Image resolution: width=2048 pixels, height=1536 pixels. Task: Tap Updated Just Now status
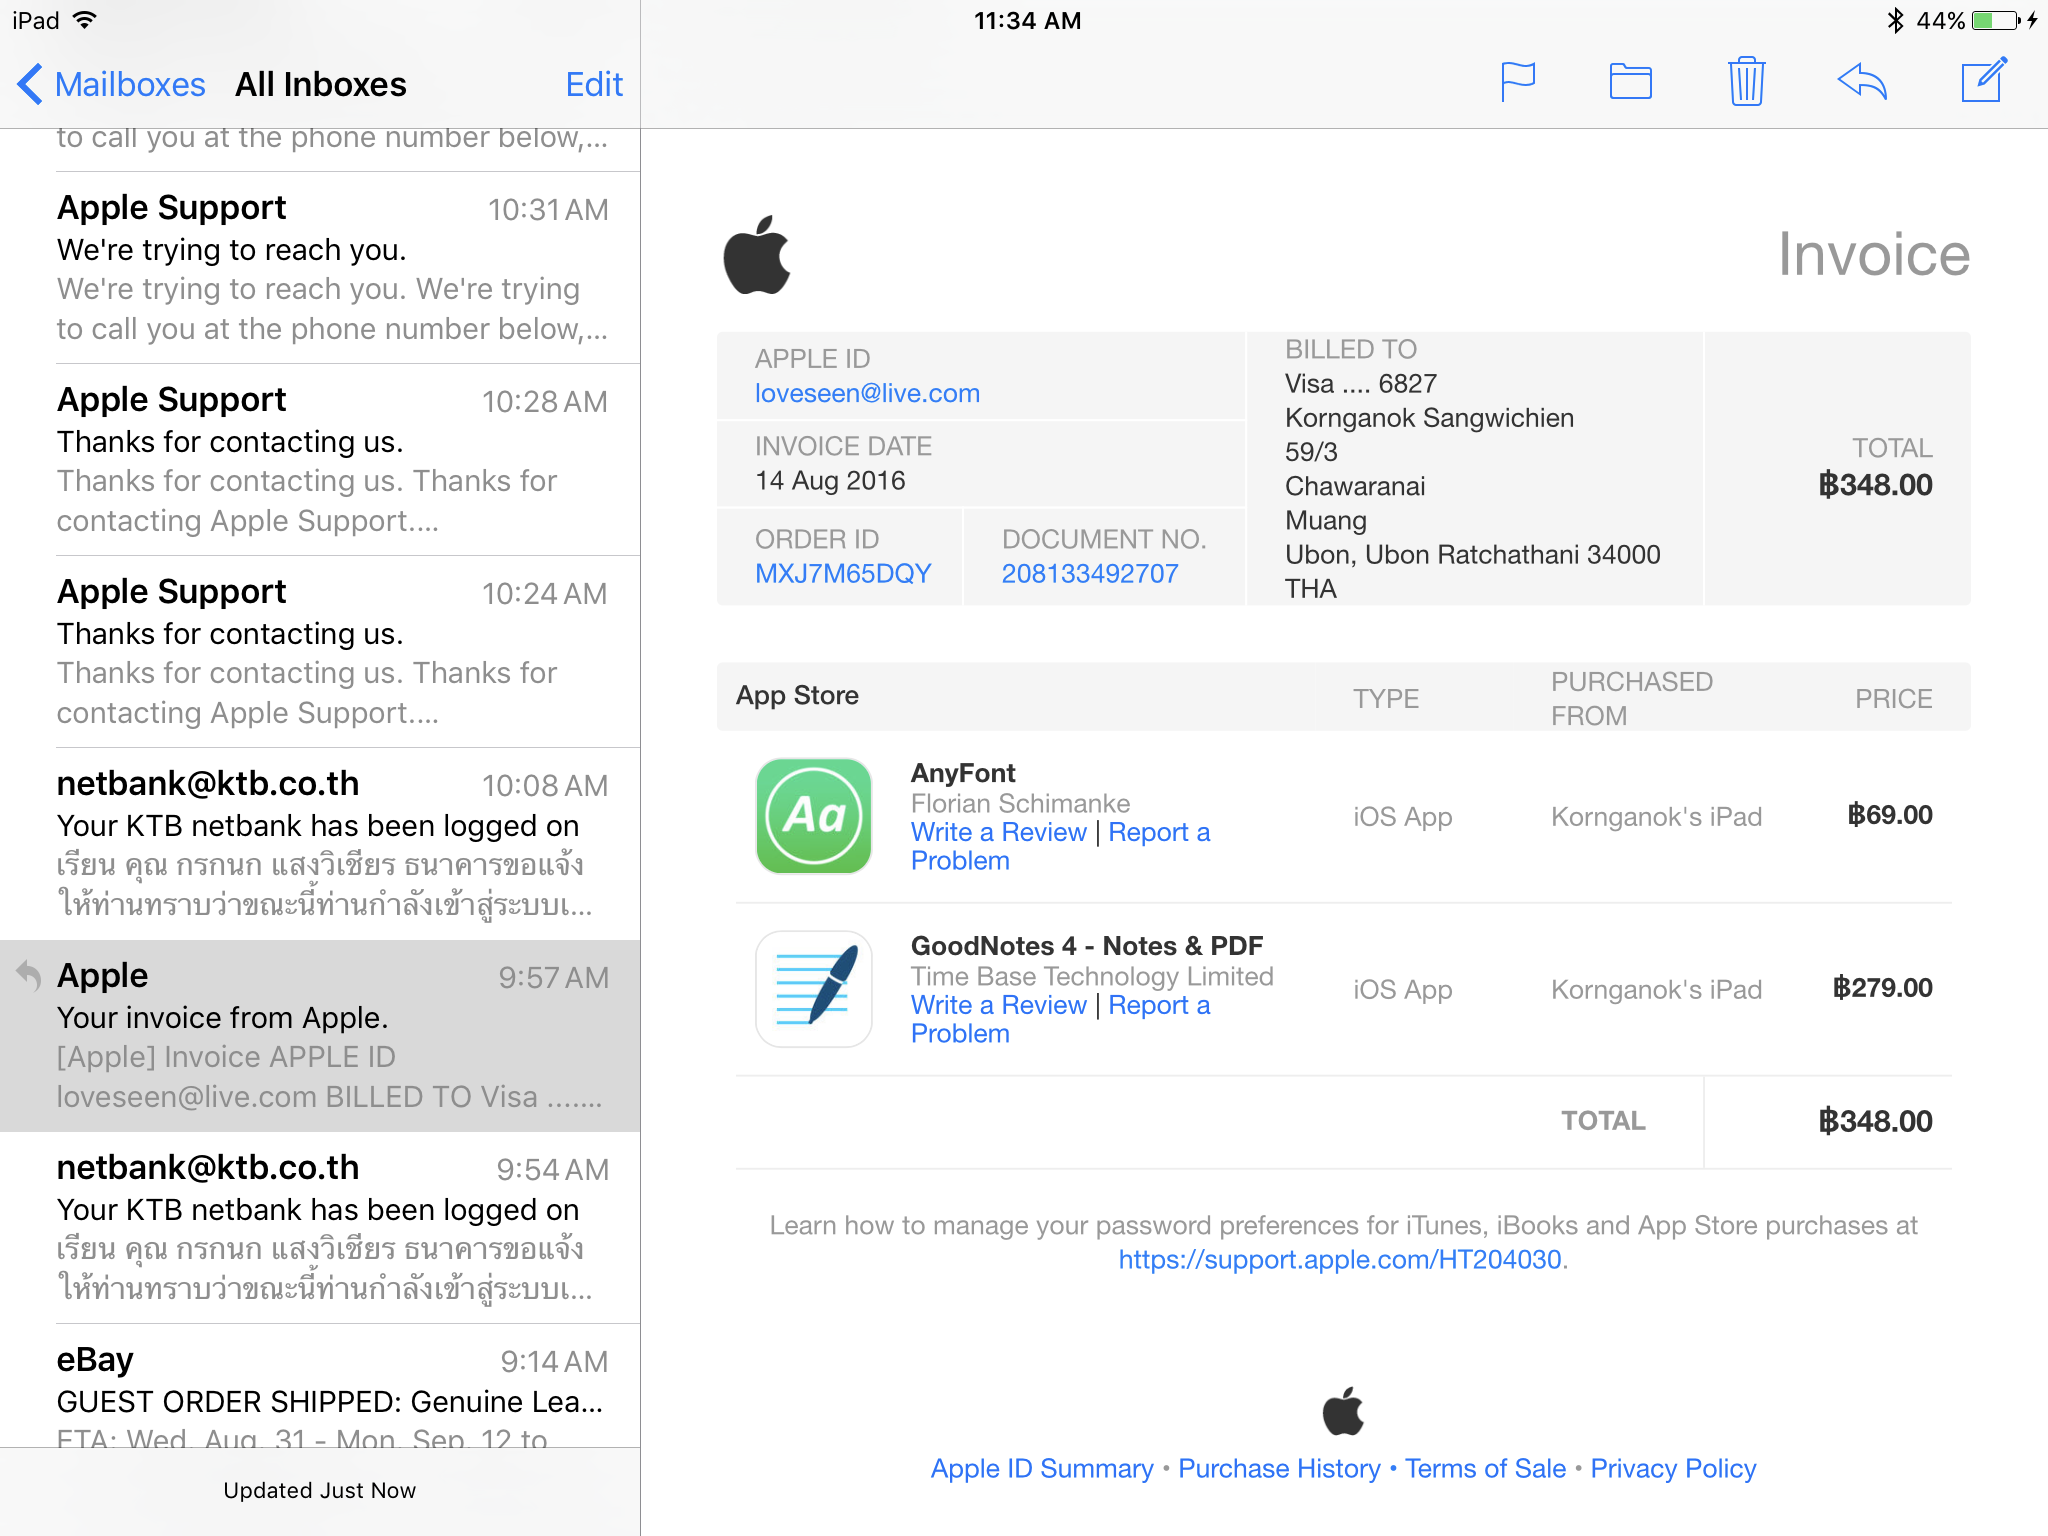[320, 1490]
